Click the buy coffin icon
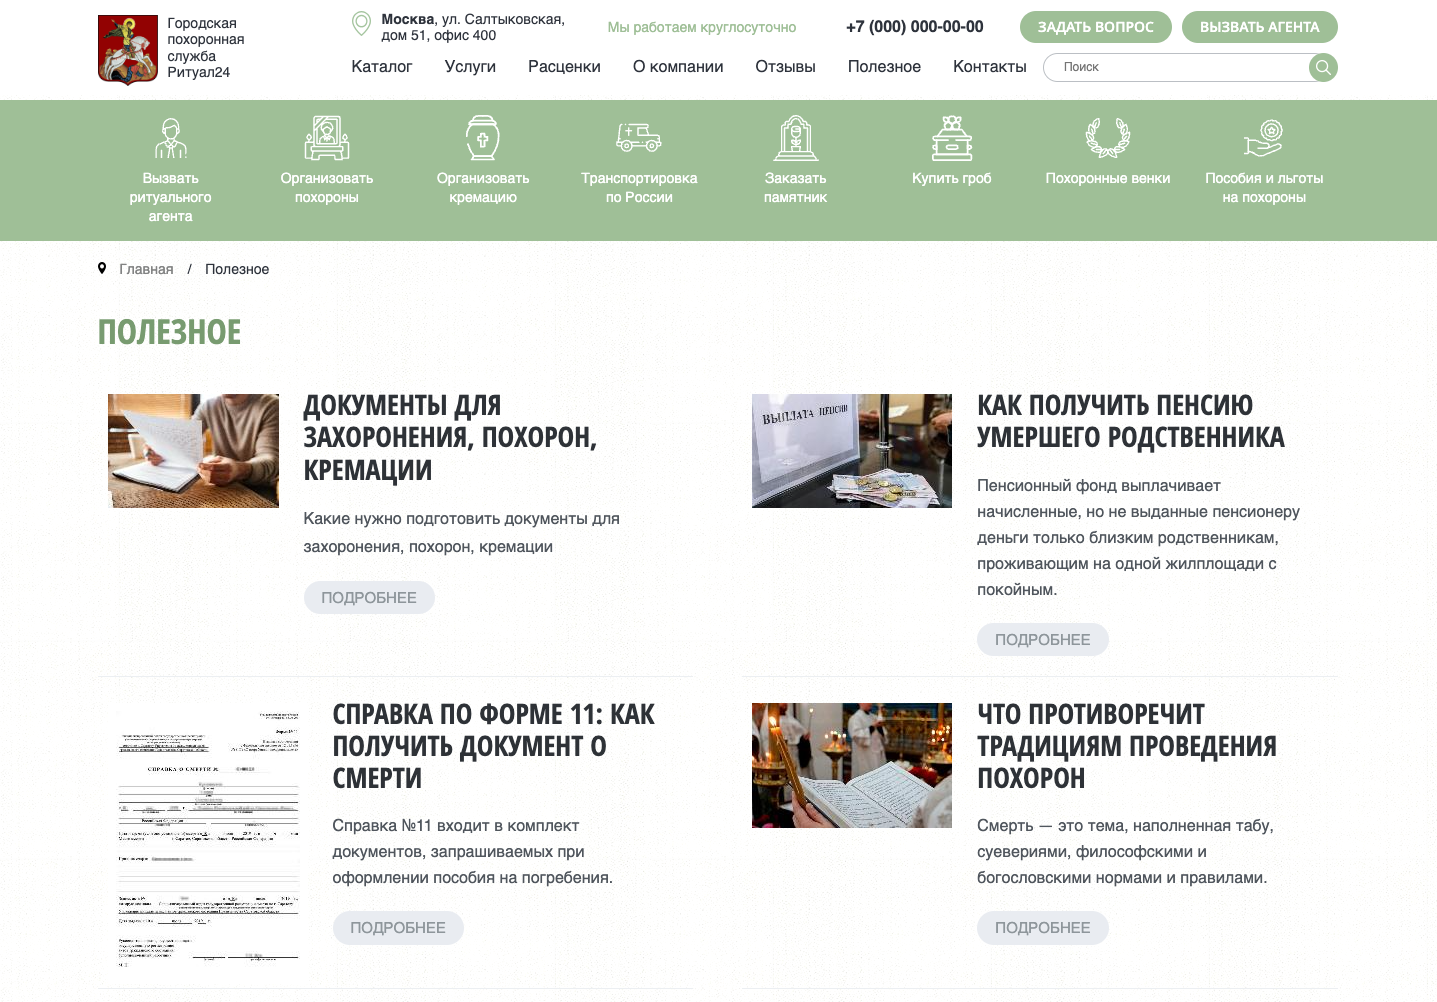1437x1002 pixels. 952,138
